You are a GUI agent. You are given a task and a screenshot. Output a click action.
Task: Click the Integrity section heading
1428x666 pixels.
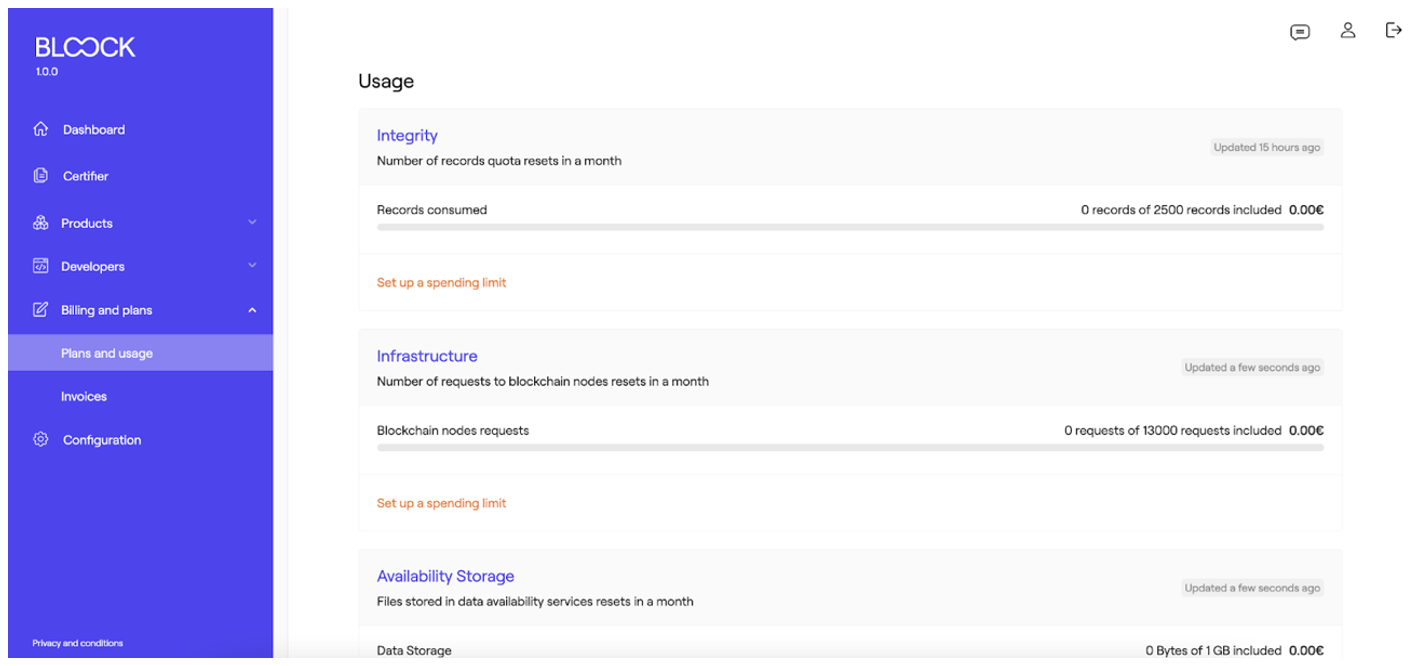tap(407, 135)
